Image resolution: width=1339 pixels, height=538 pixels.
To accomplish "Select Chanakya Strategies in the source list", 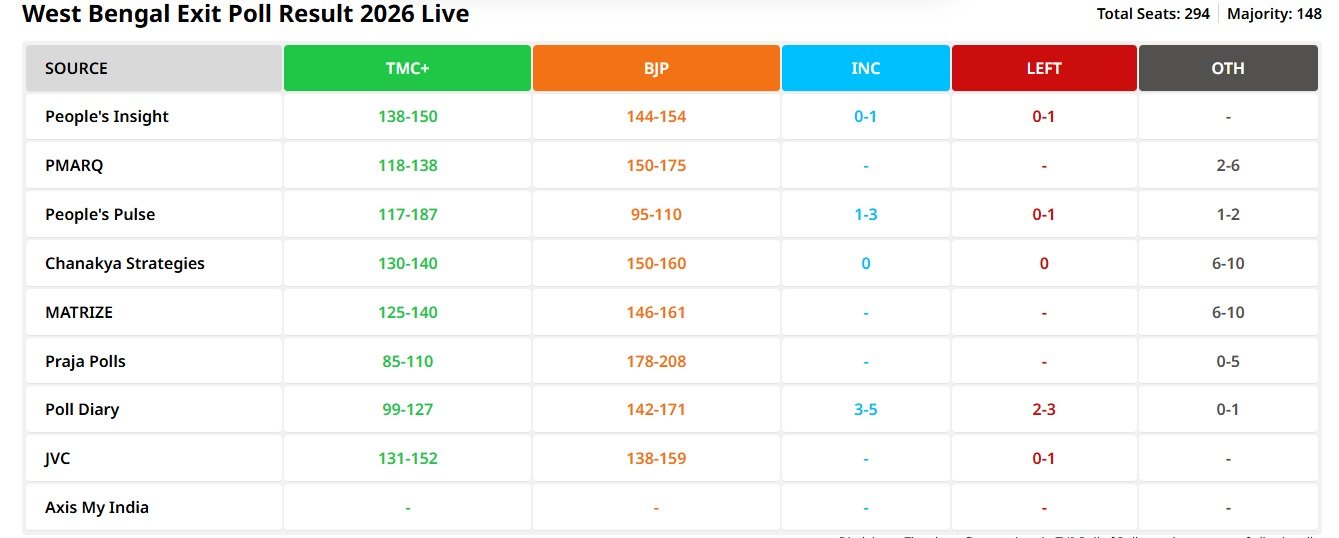I will tap(125, 263).
